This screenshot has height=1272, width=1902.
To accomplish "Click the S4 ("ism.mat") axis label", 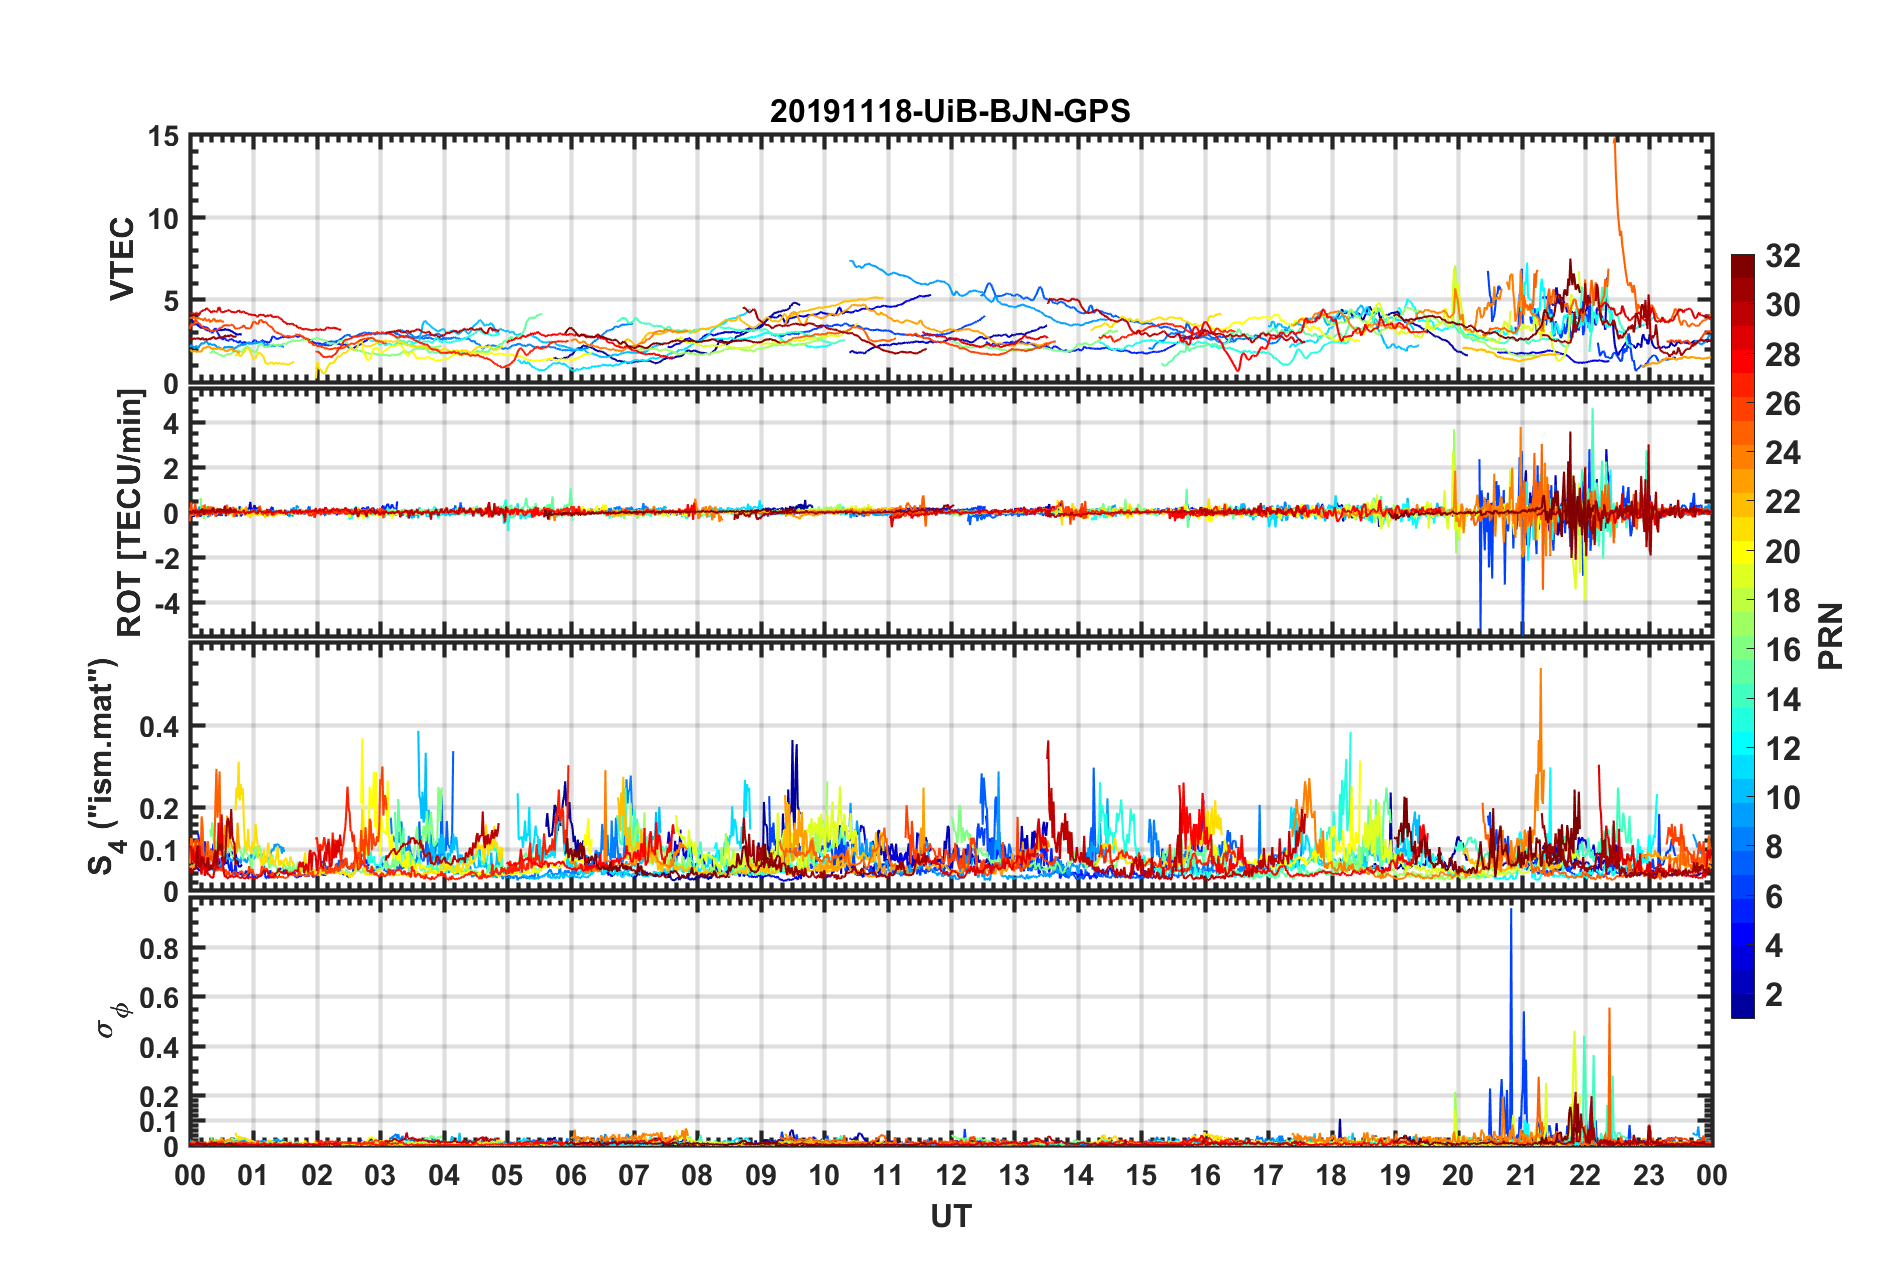I will (106, 767).
